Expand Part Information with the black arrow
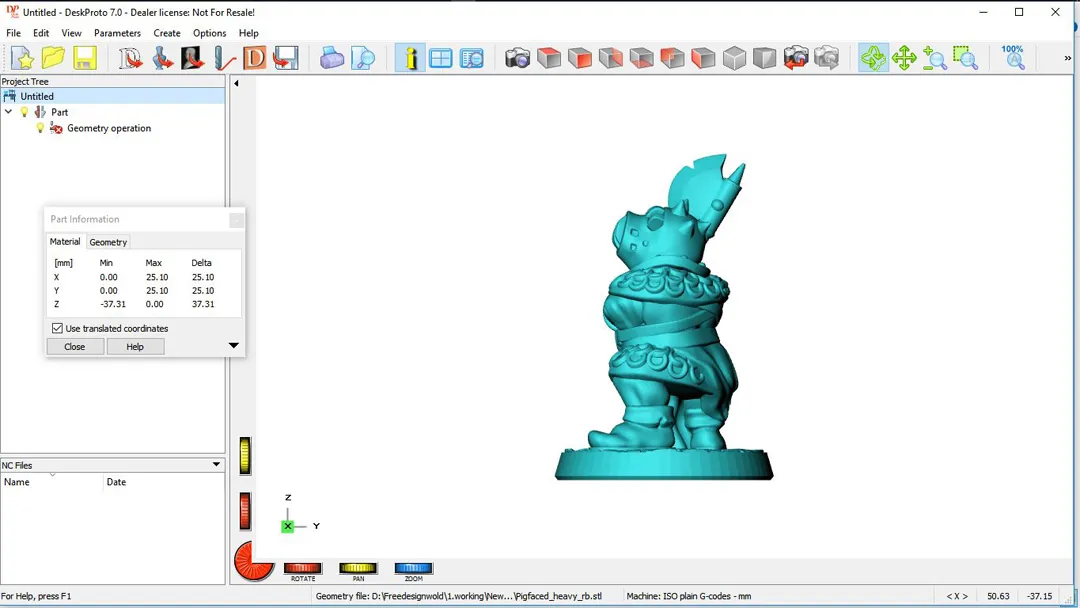Viewport: 1080px width, 608px height. point(233,346)
